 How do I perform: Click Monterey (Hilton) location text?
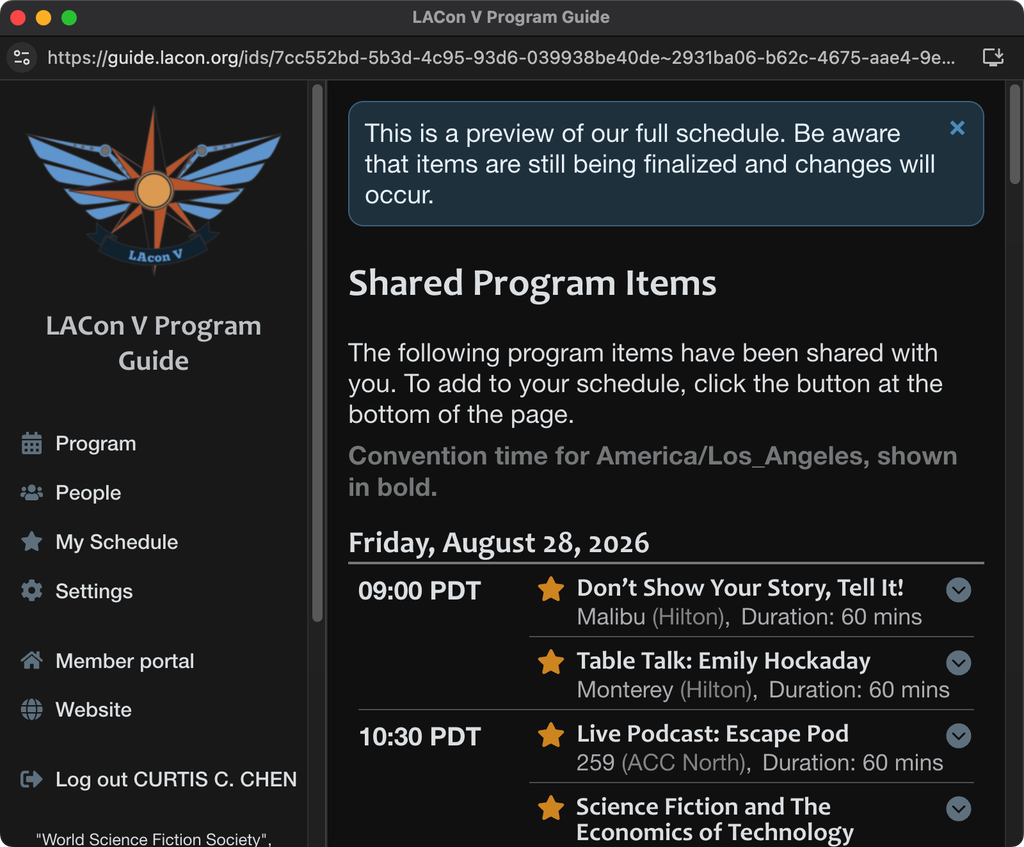tap(665, 690)
